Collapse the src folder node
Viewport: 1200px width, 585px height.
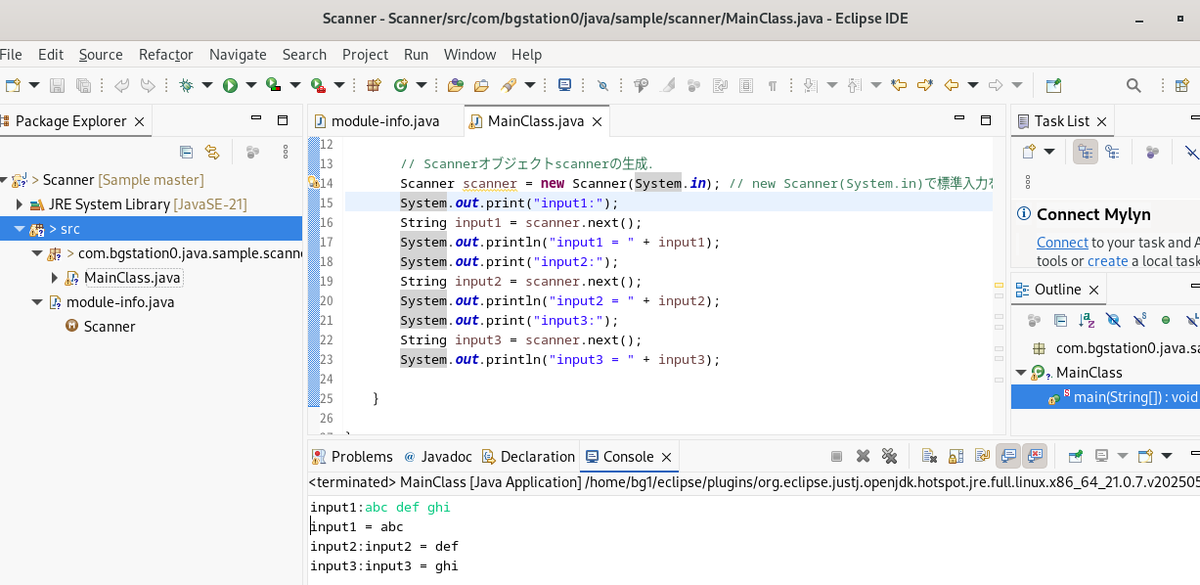tap(19, 229)
